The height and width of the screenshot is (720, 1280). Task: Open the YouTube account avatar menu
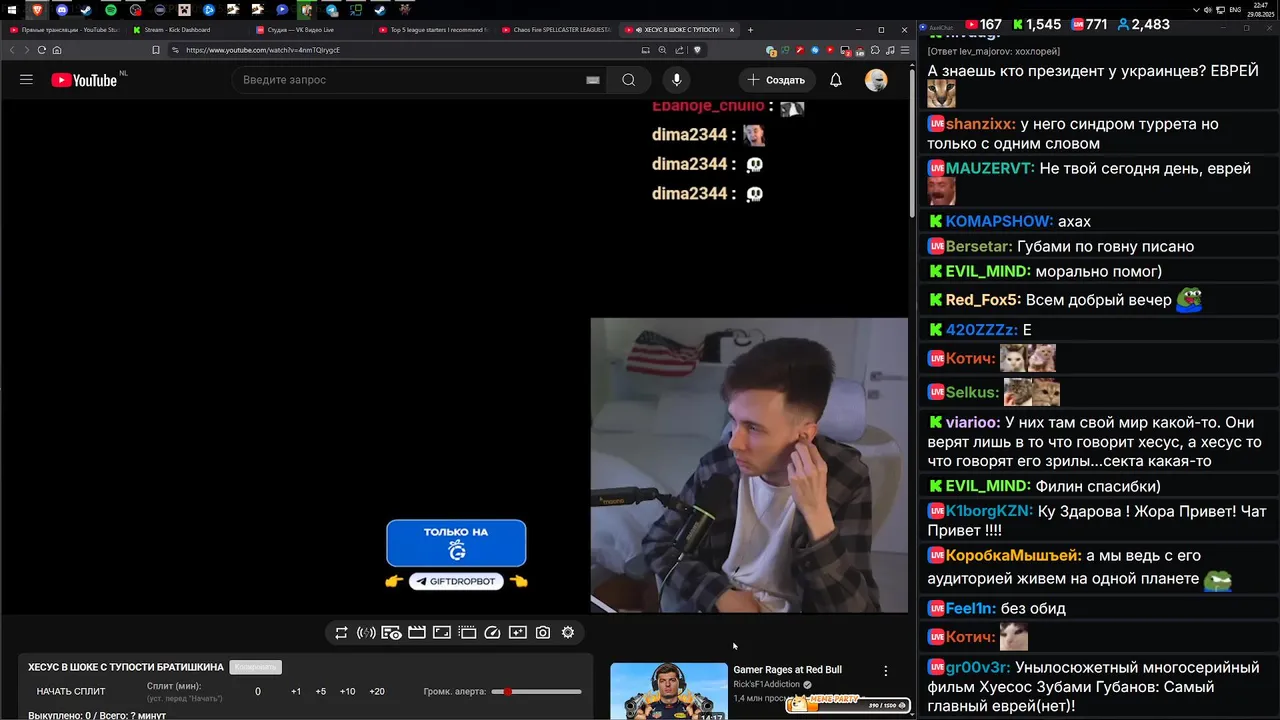click(x=876, y=80)
